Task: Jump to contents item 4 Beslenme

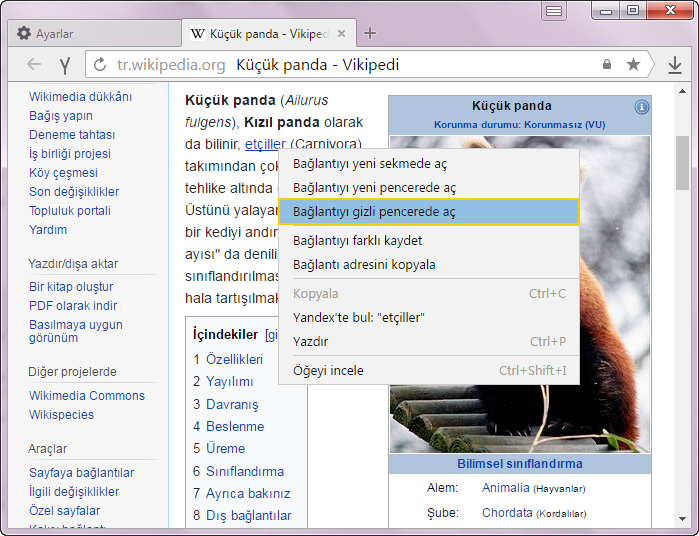Action: tap(235, 427)
